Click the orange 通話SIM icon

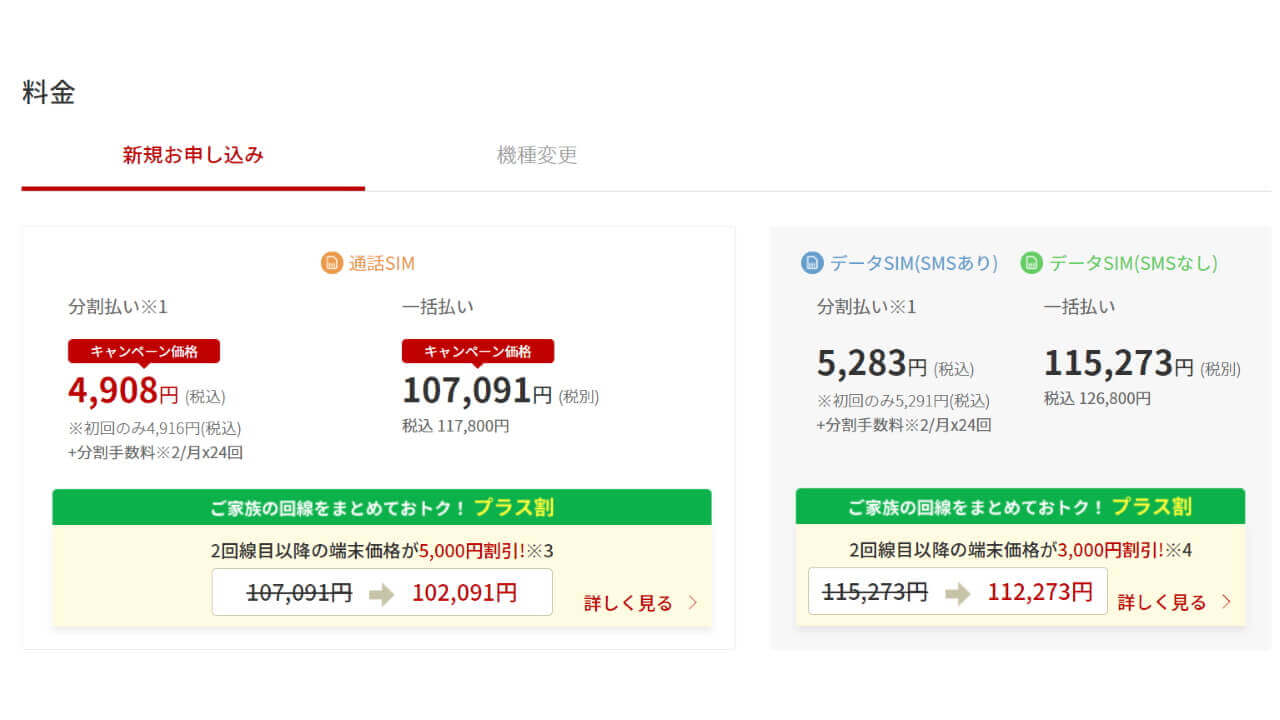[x=331, y=263]
